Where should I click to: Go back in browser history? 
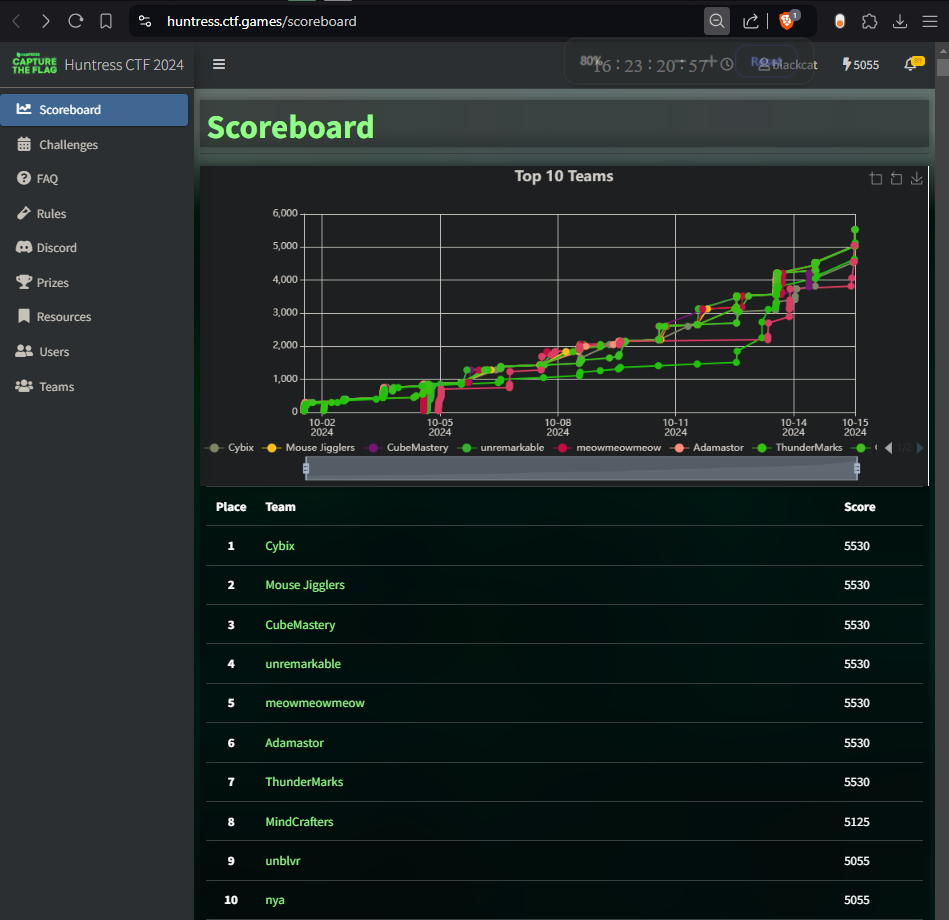tap(17, 22)
